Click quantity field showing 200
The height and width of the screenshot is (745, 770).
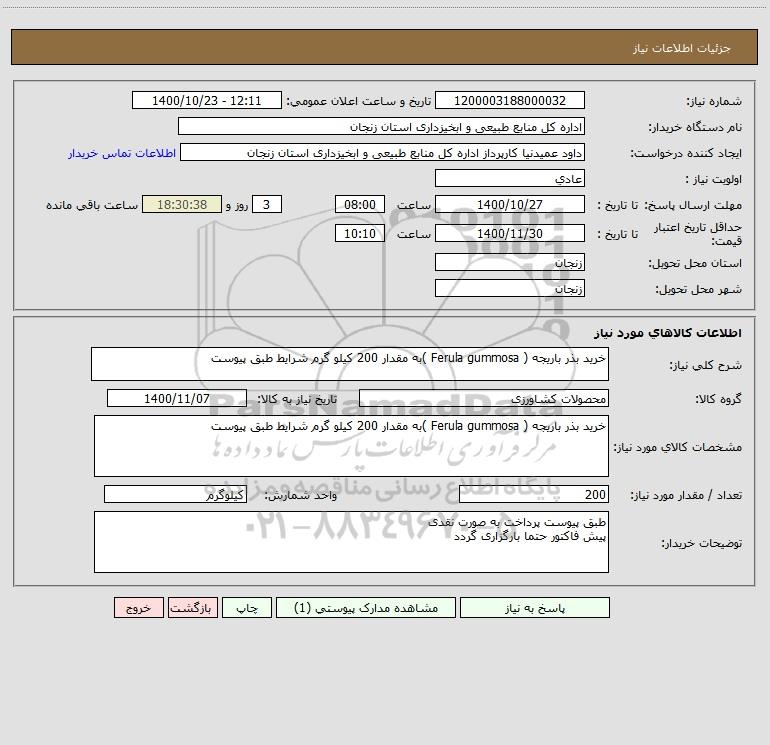tap(534, 494)
